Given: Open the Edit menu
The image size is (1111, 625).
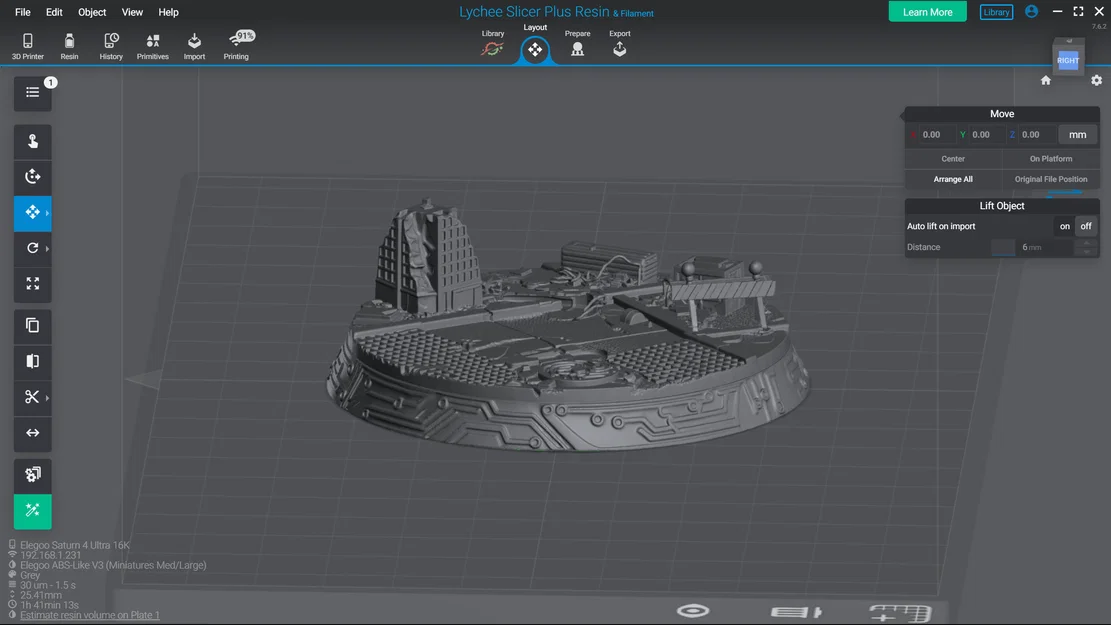Looking at the screenshot, I should [54, 12].
